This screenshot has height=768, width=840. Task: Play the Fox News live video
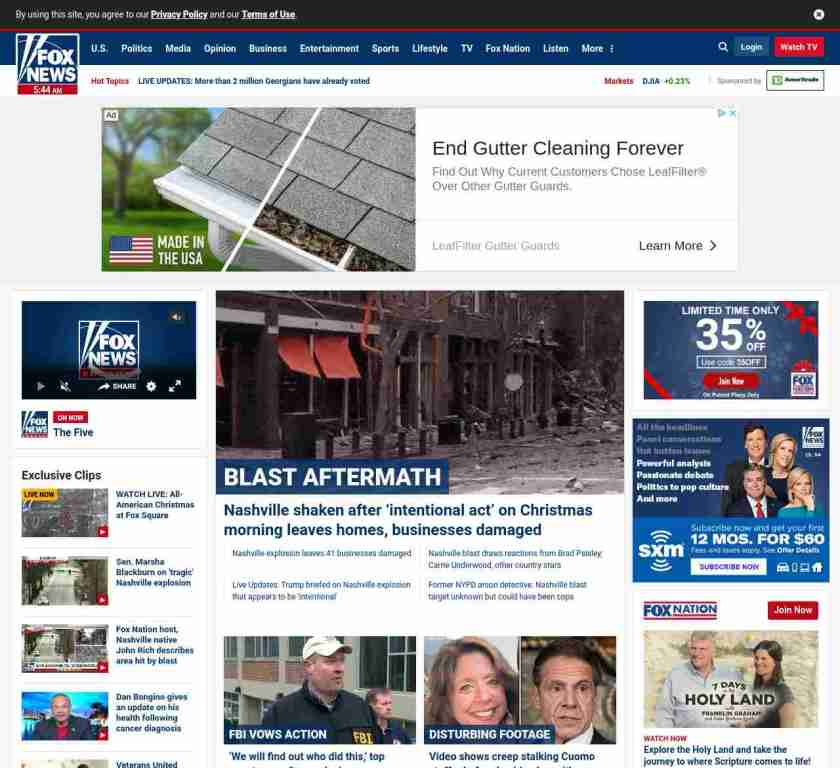click(x=41, y=386)
